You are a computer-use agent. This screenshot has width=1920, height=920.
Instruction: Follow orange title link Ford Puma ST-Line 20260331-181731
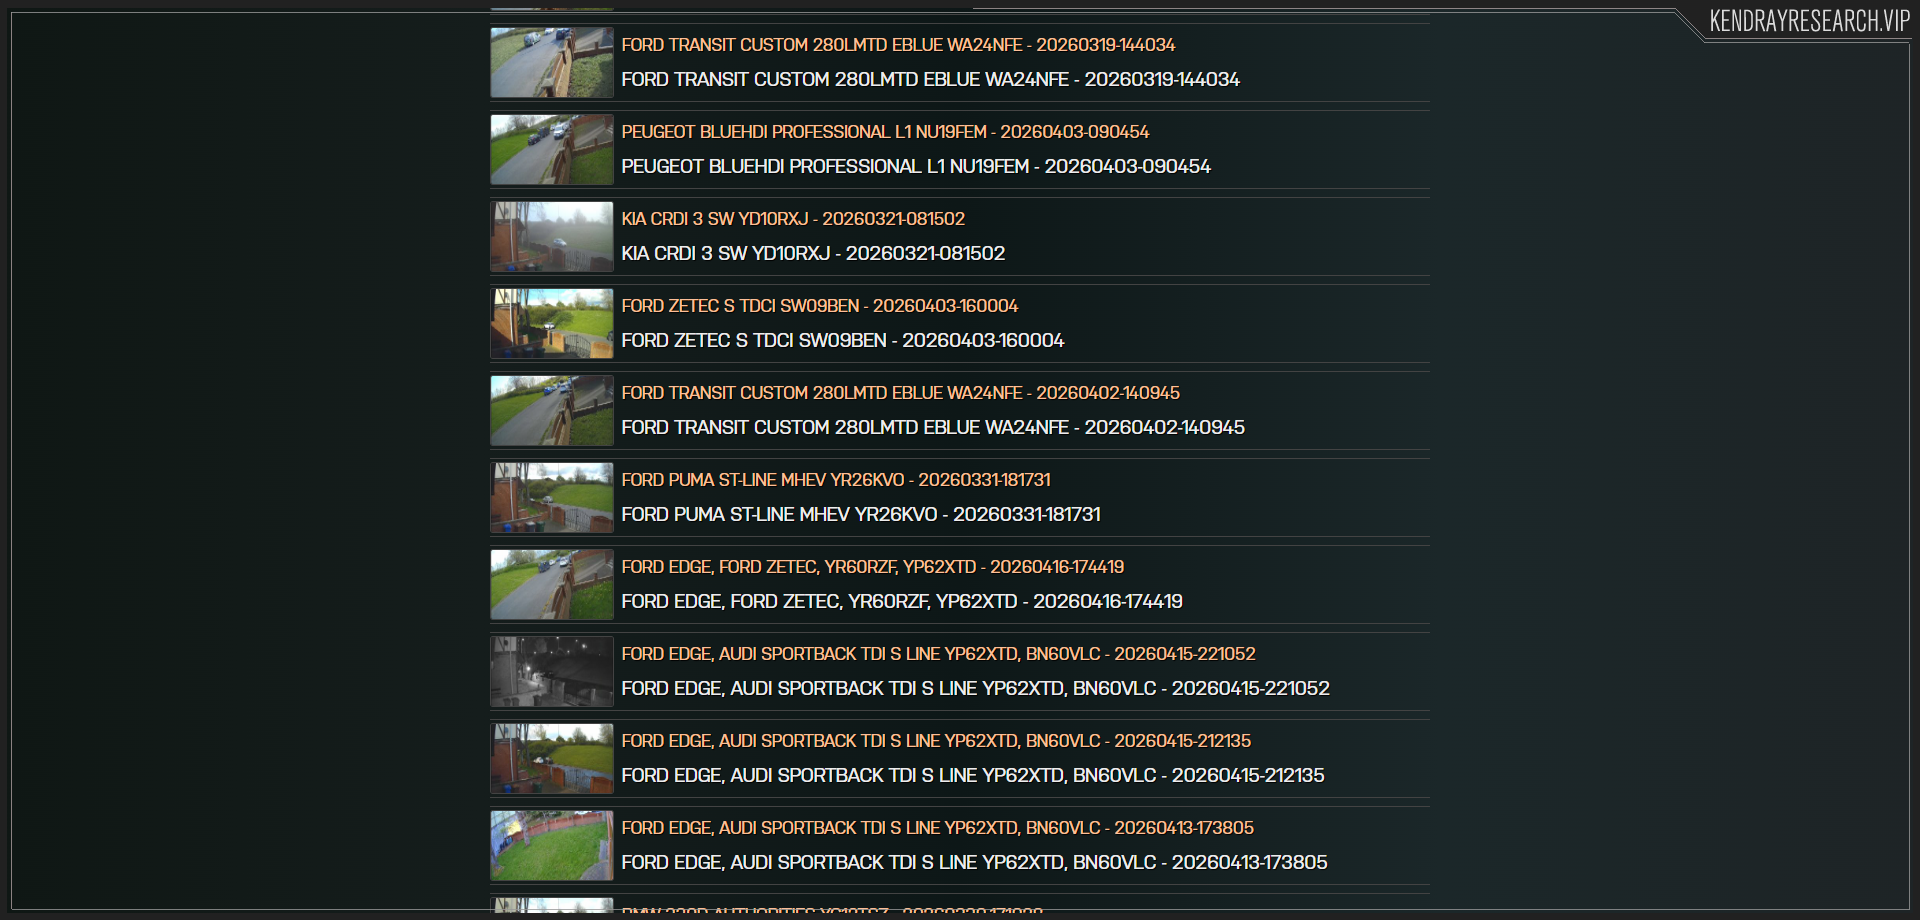(836, 480)
